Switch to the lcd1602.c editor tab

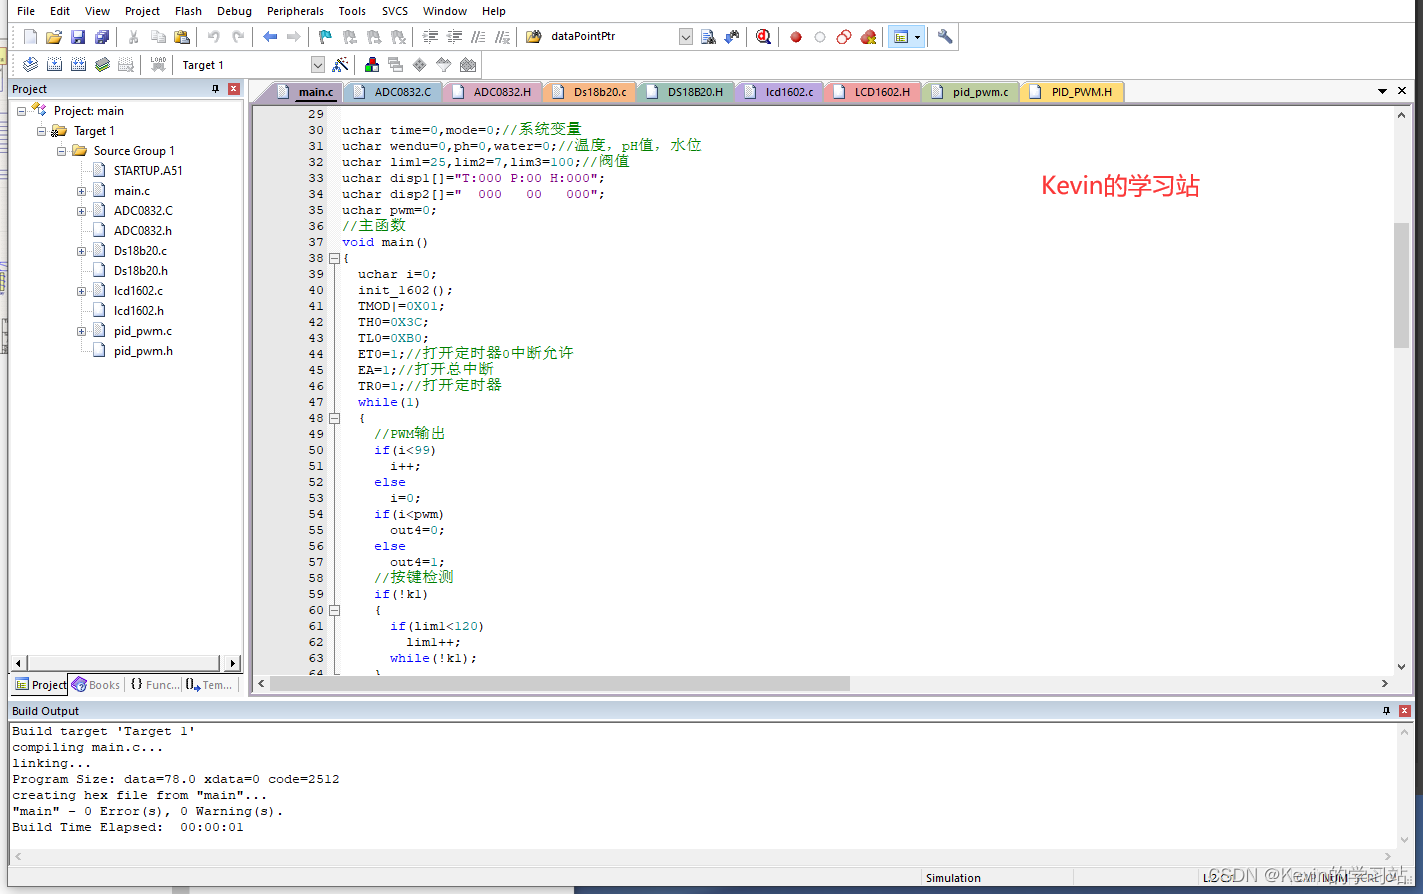point(782,92)
